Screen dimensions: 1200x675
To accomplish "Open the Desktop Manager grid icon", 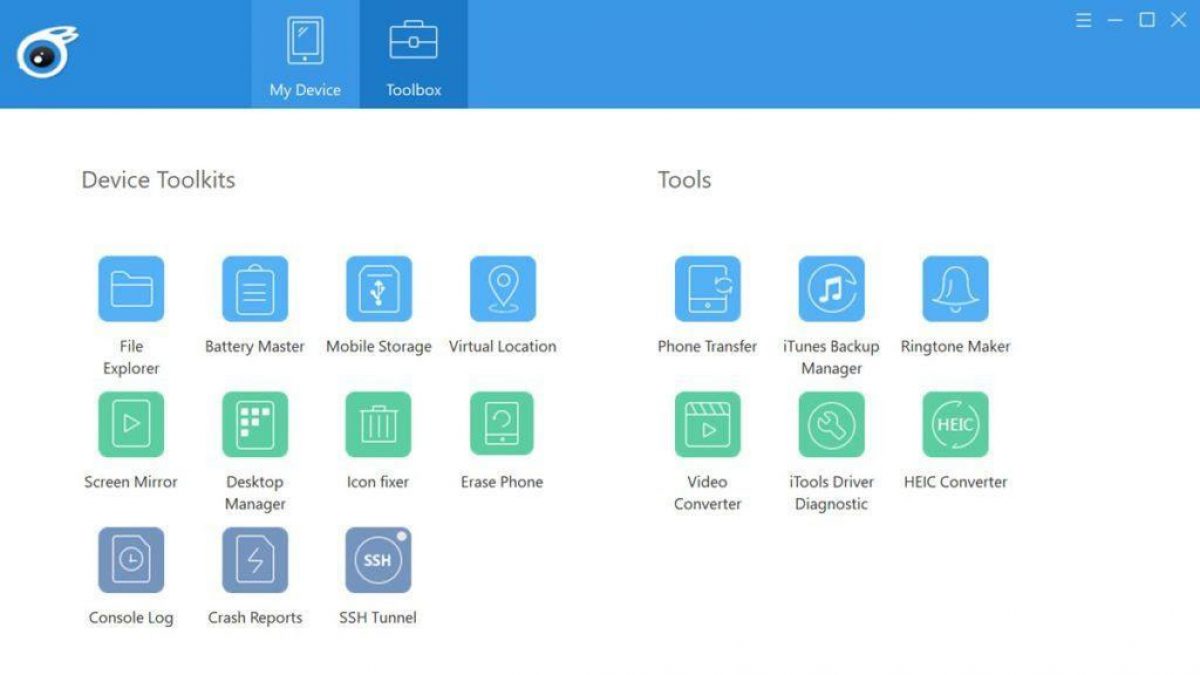I will pyautogui.click(x=255, y=424).
